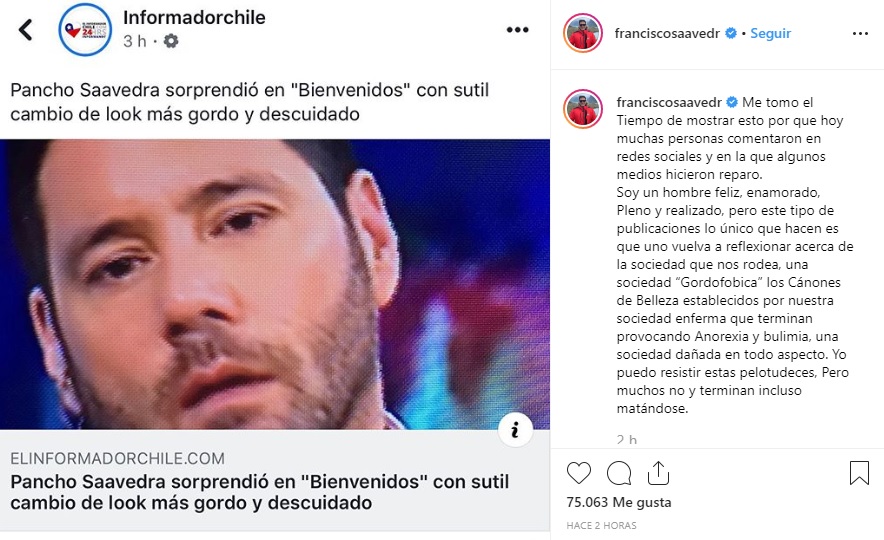Go back using the left arrow icon
This screenshot has height=540, width=884.
pyautogui.click(x=25, y=30)
